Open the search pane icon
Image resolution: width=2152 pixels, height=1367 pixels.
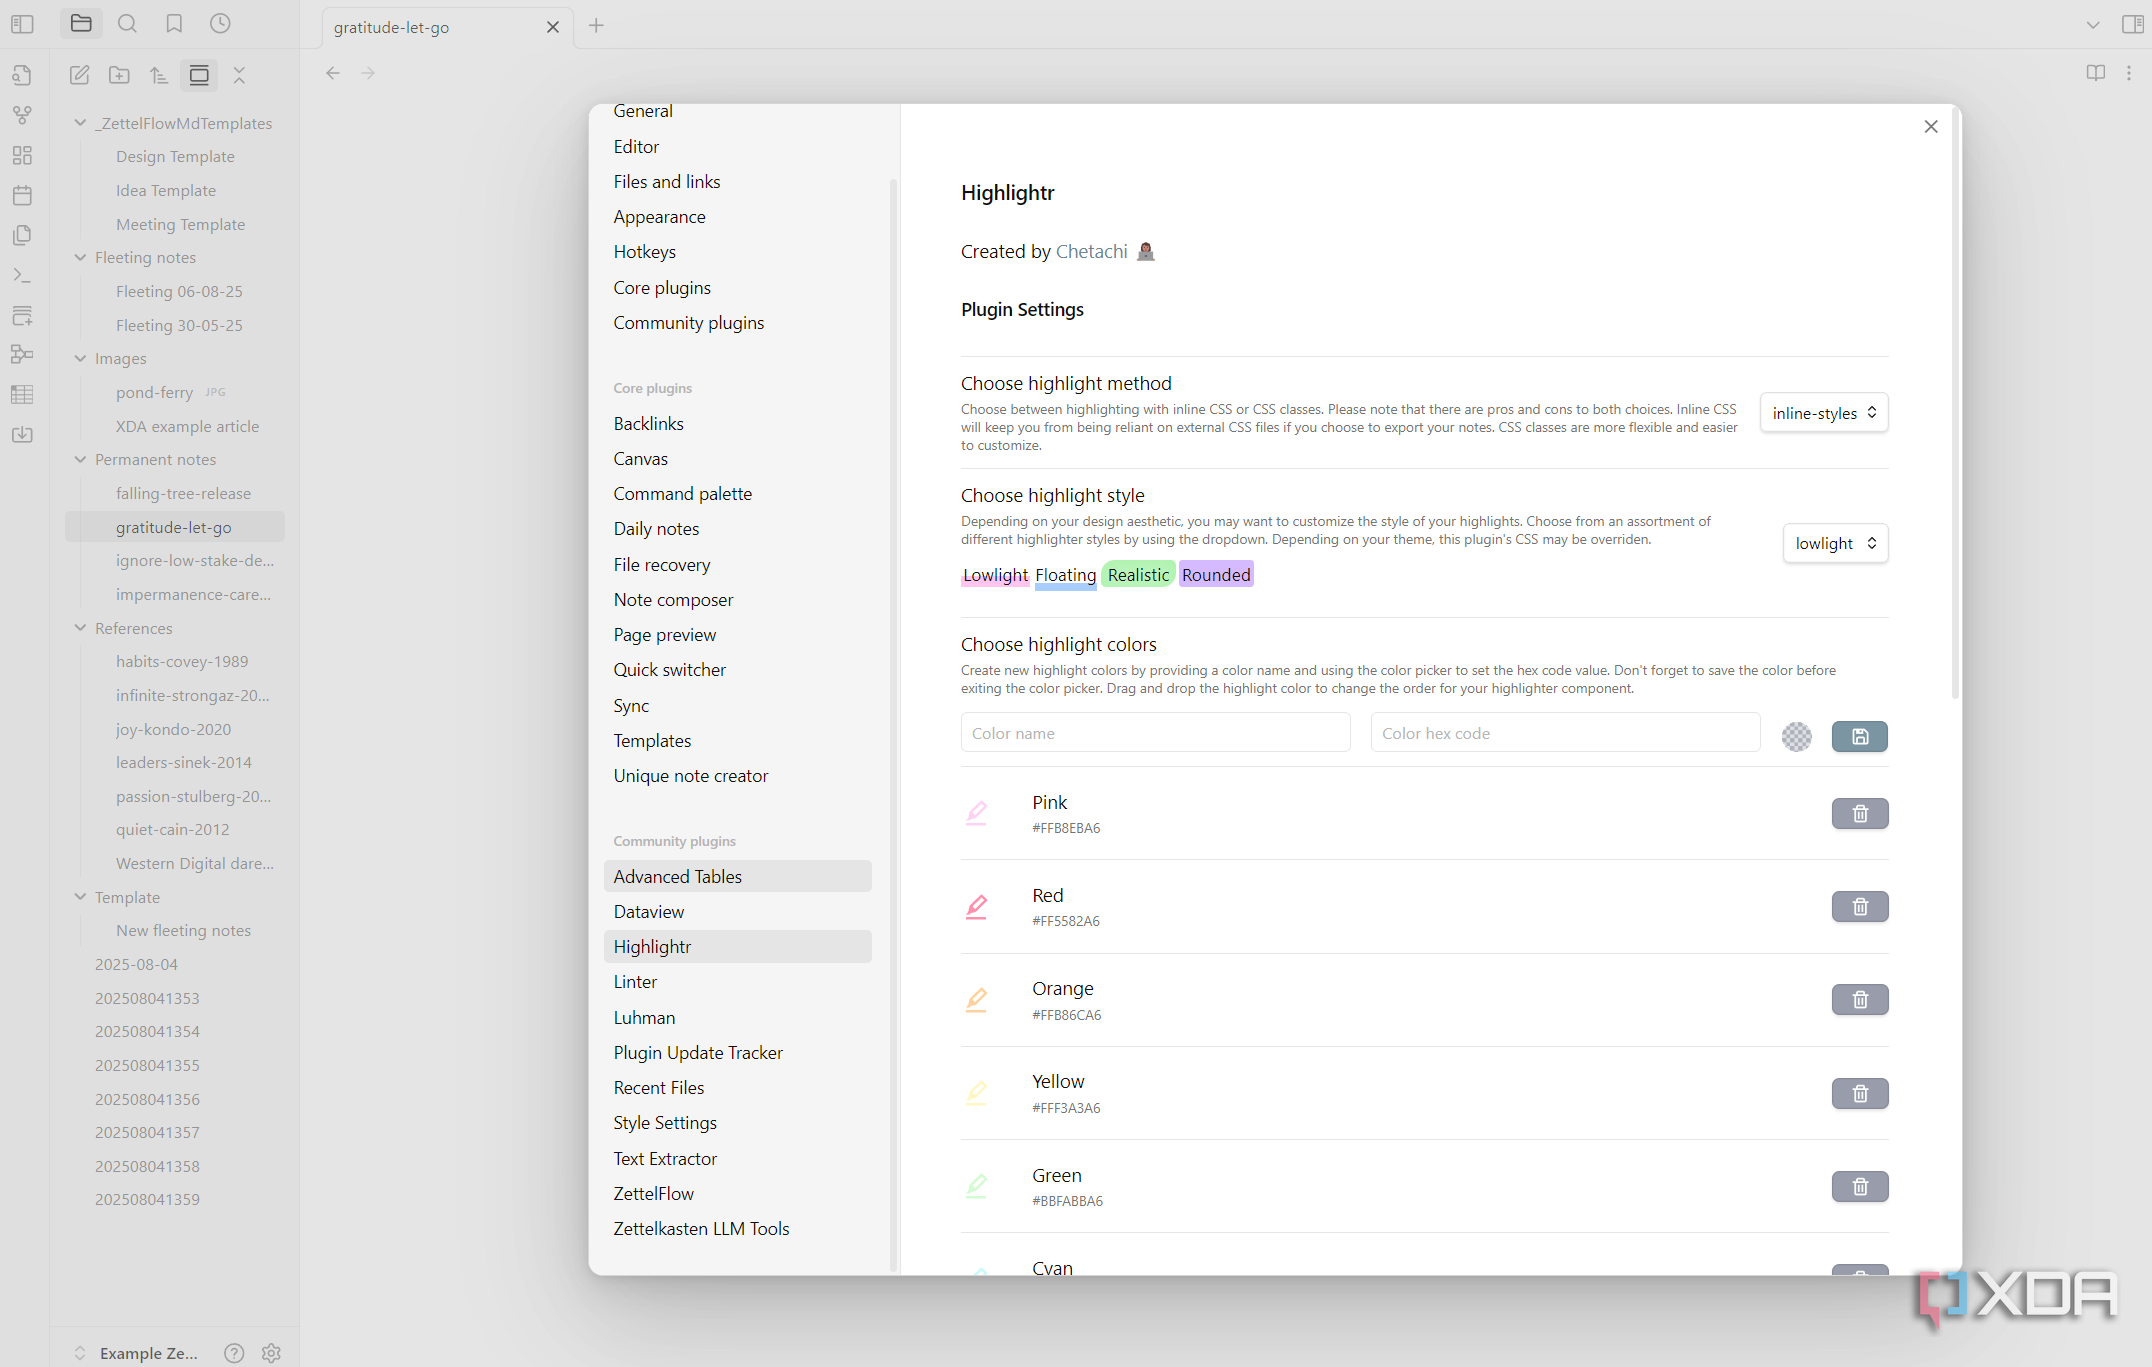pos(127,23)
